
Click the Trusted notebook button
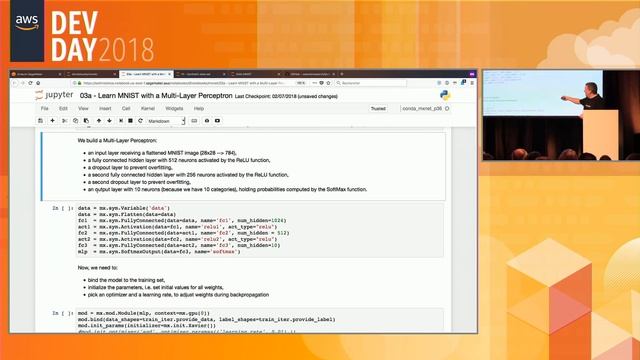(x=378, y=109)
